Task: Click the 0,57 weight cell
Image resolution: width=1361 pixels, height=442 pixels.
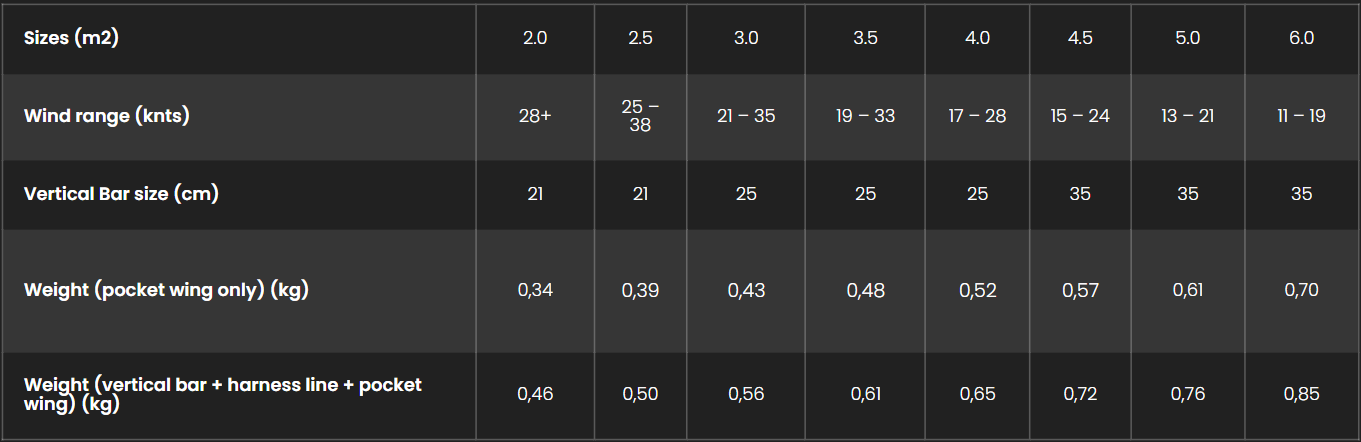Action: click(x=1080, y=290)
